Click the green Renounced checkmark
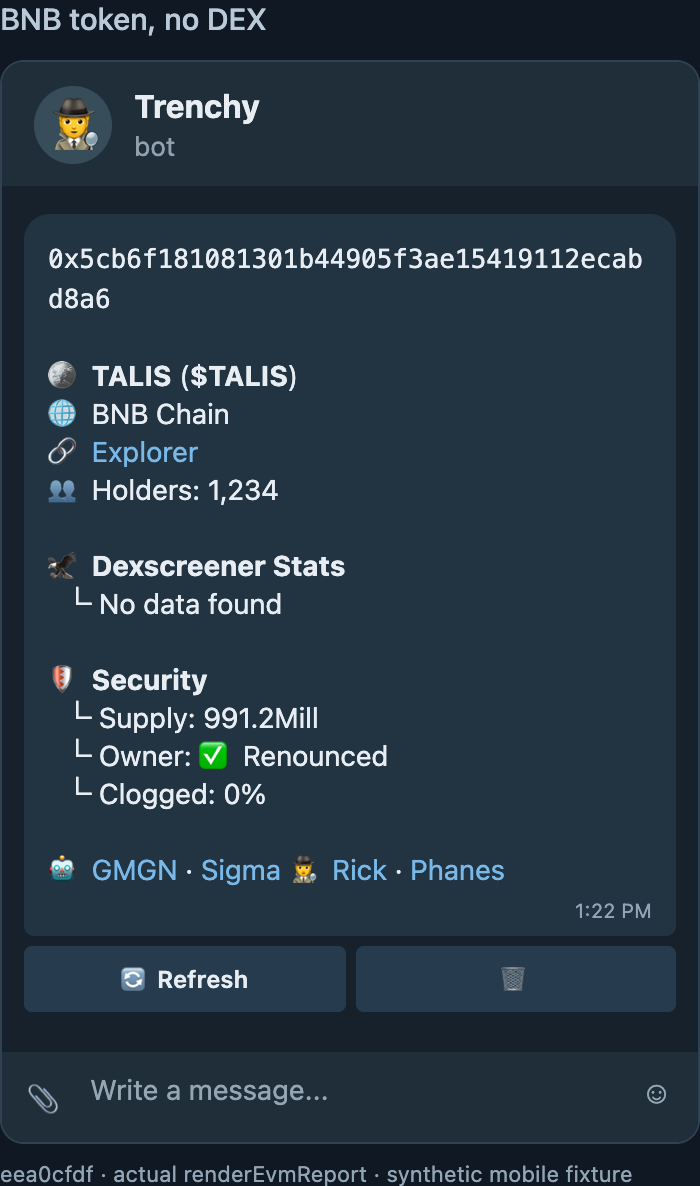This screenshot has height=1186, width=700. (x=213, y=756)
